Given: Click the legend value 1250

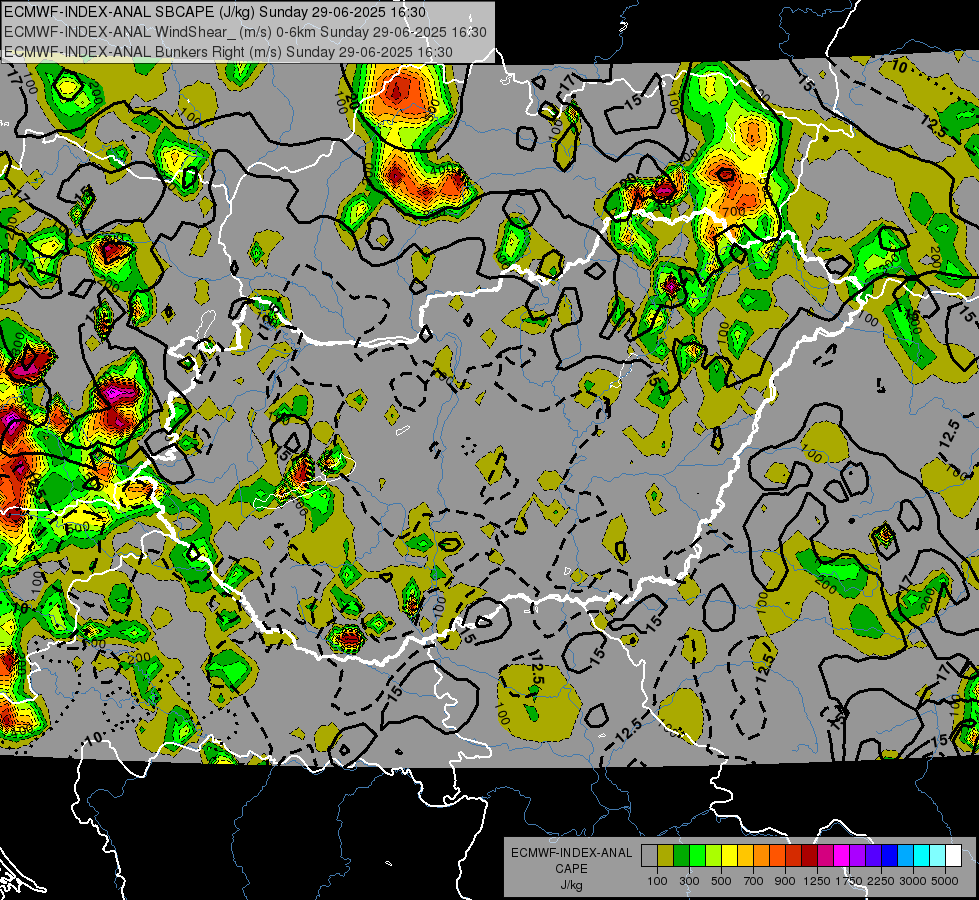Looking at the screenshot, I should click(x=817, y=881).
